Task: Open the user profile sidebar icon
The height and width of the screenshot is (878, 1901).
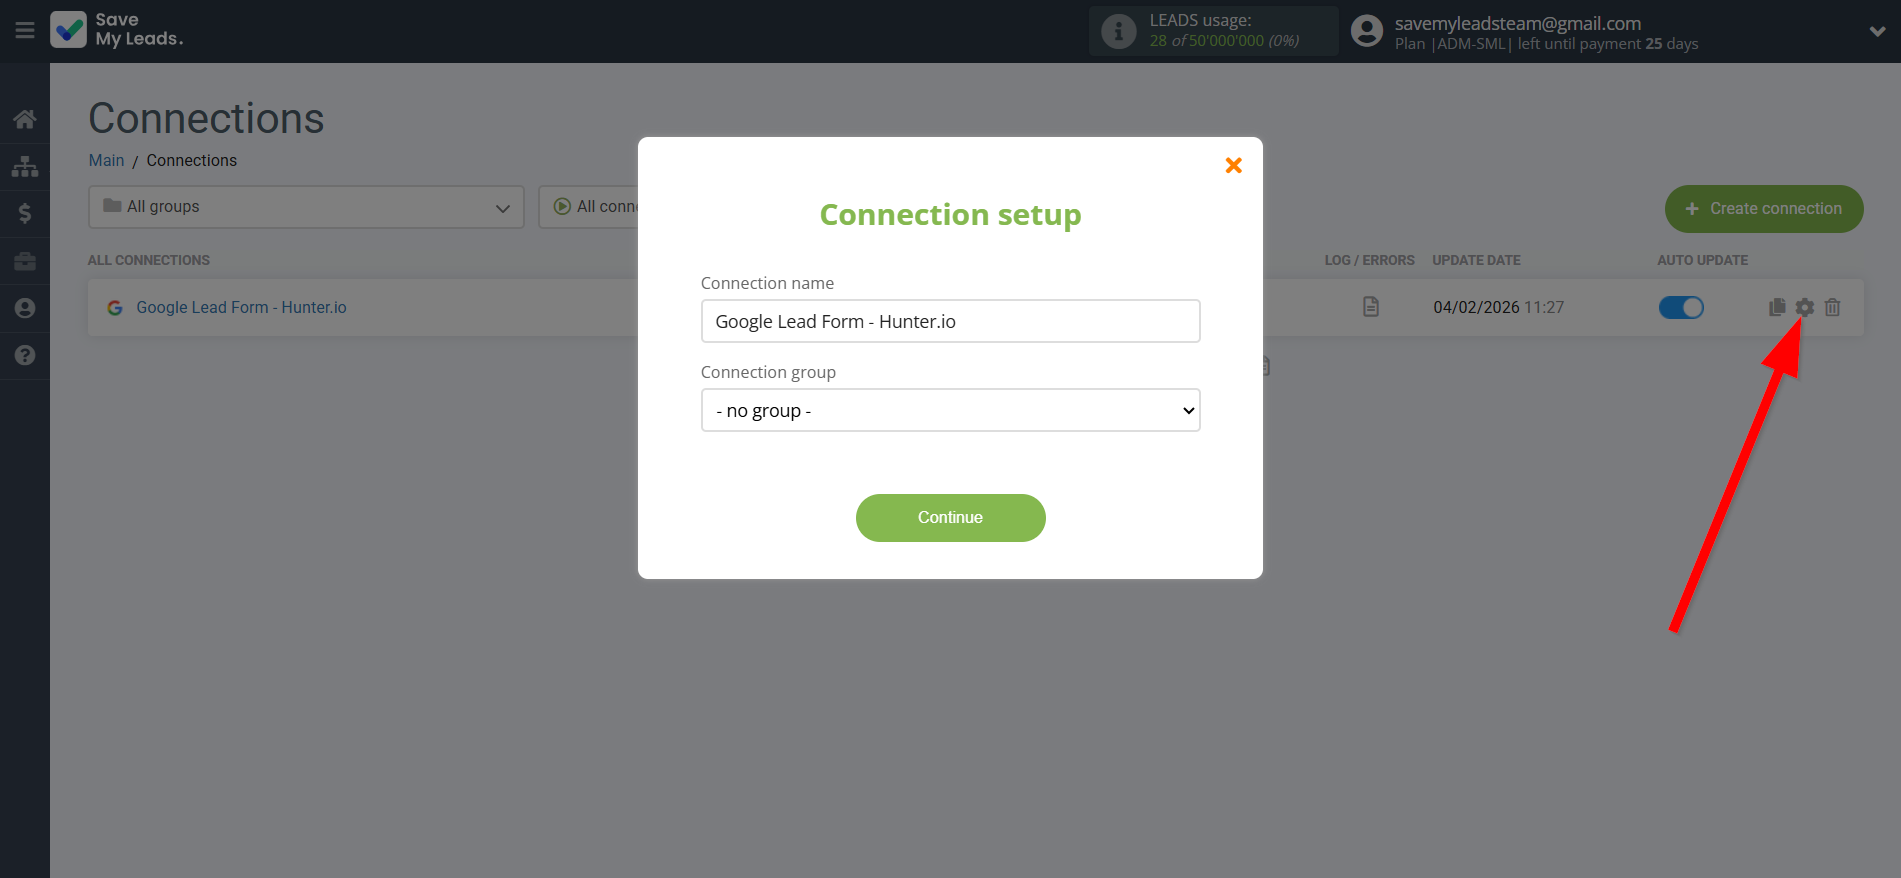Action: (x=25, y=308)
